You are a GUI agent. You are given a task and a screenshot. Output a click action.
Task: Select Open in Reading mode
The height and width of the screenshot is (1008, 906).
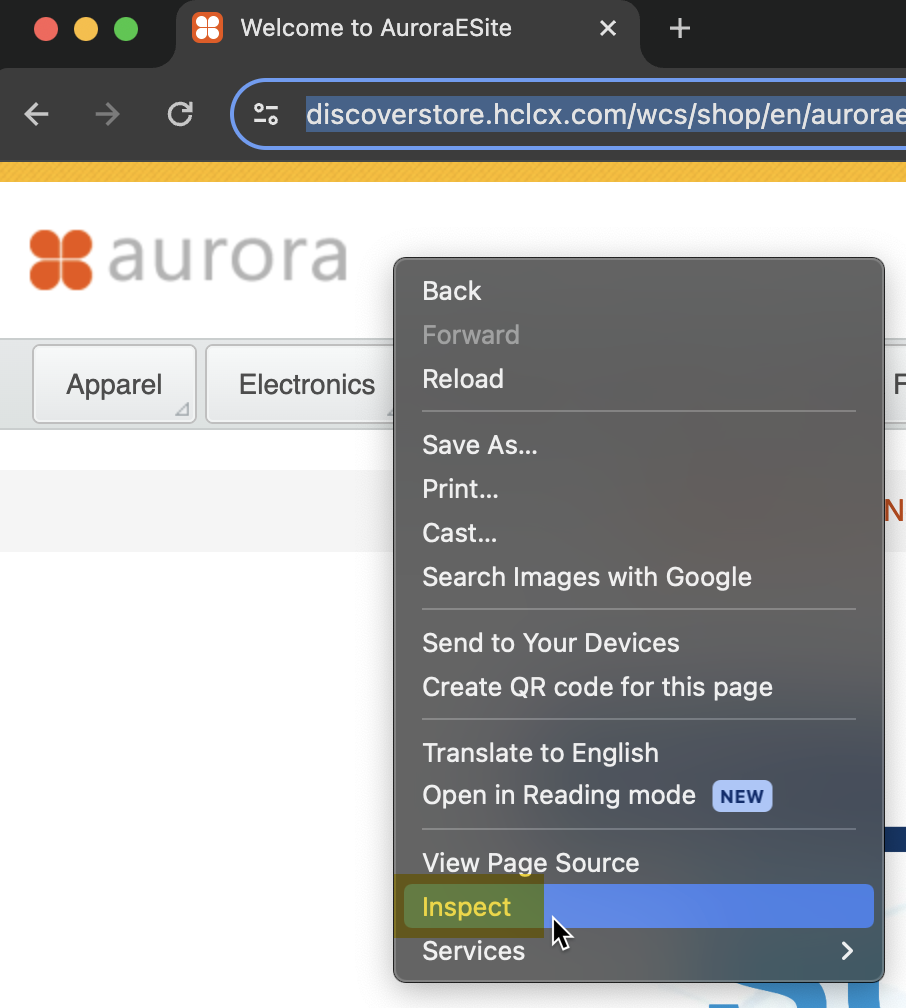(x=559, y=796)
